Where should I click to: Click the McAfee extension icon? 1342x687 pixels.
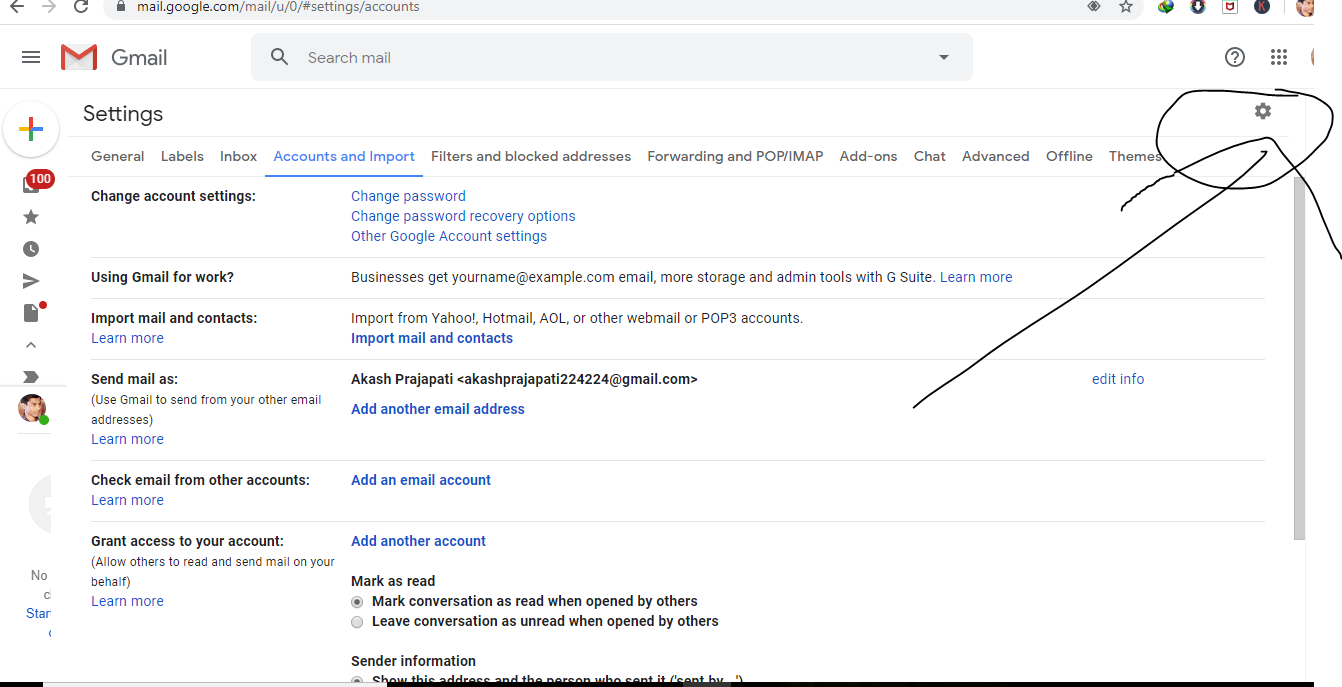coord(1230,6)
